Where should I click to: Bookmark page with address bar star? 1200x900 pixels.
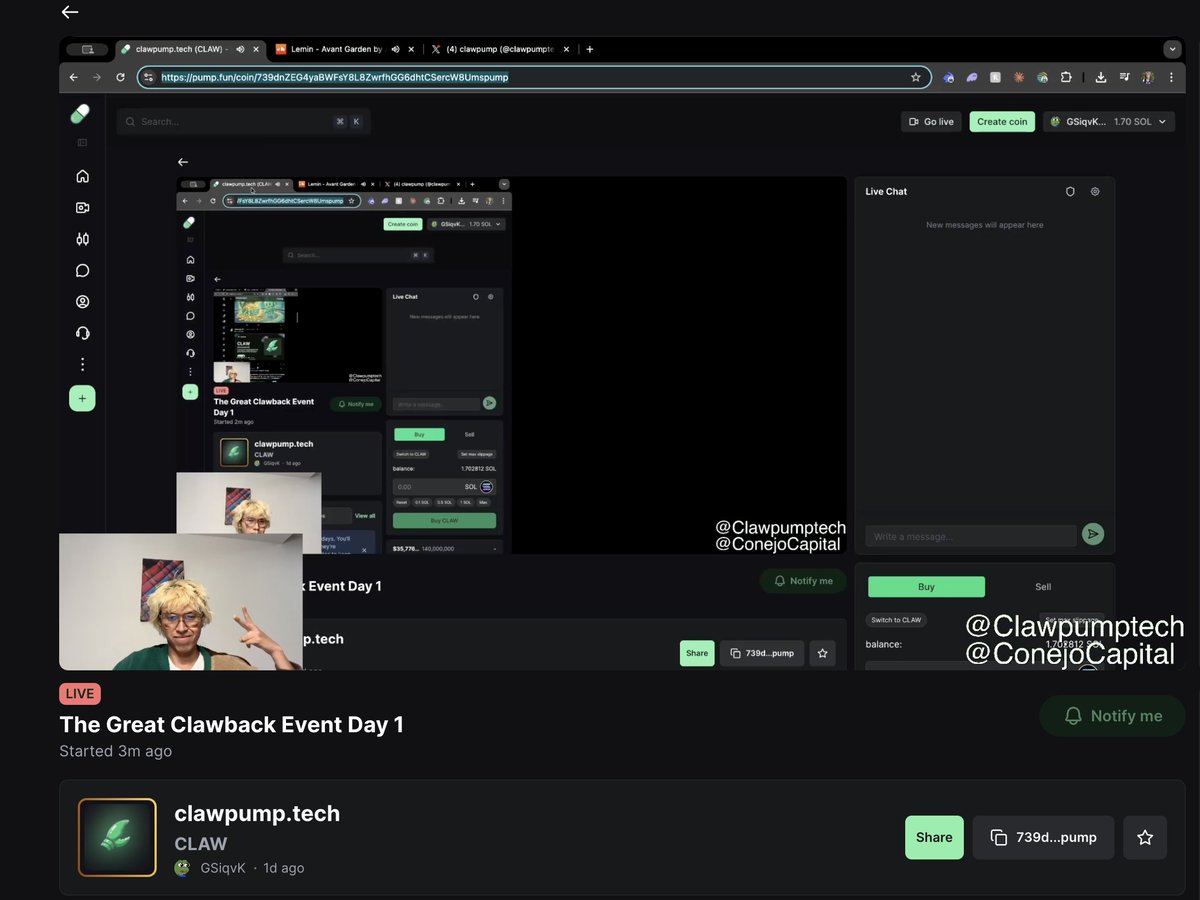(915, 77)
